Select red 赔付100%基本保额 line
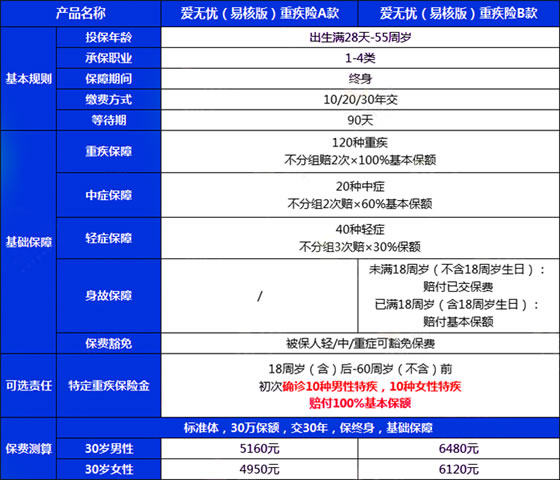 [360, 403]
